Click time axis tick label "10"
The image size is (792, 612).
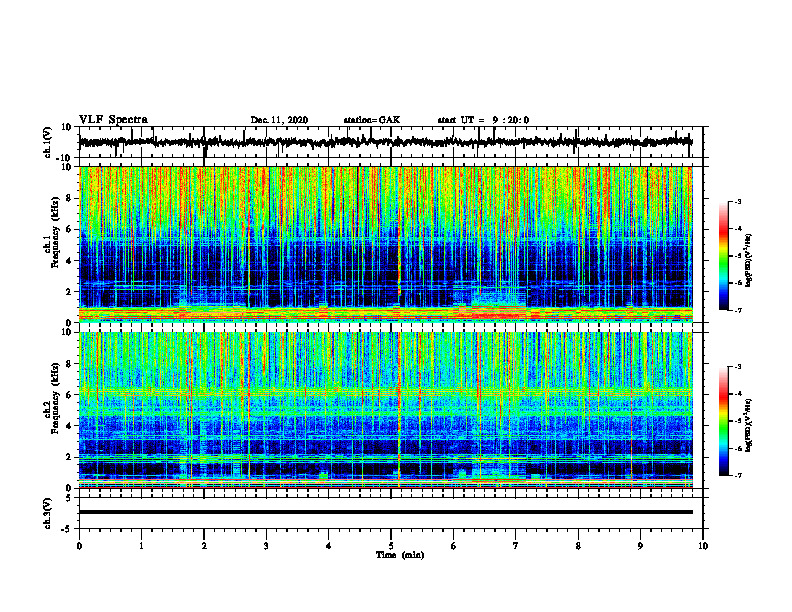tap(703, 546)
